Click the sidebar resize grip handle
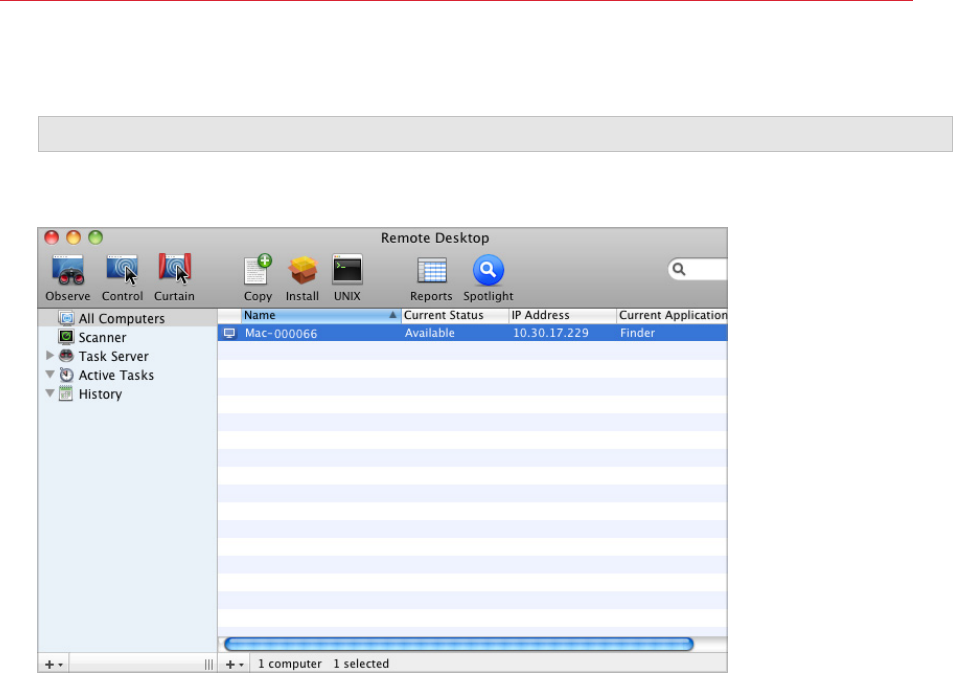Viewport: 953px width, 673px height. point(208,664)
